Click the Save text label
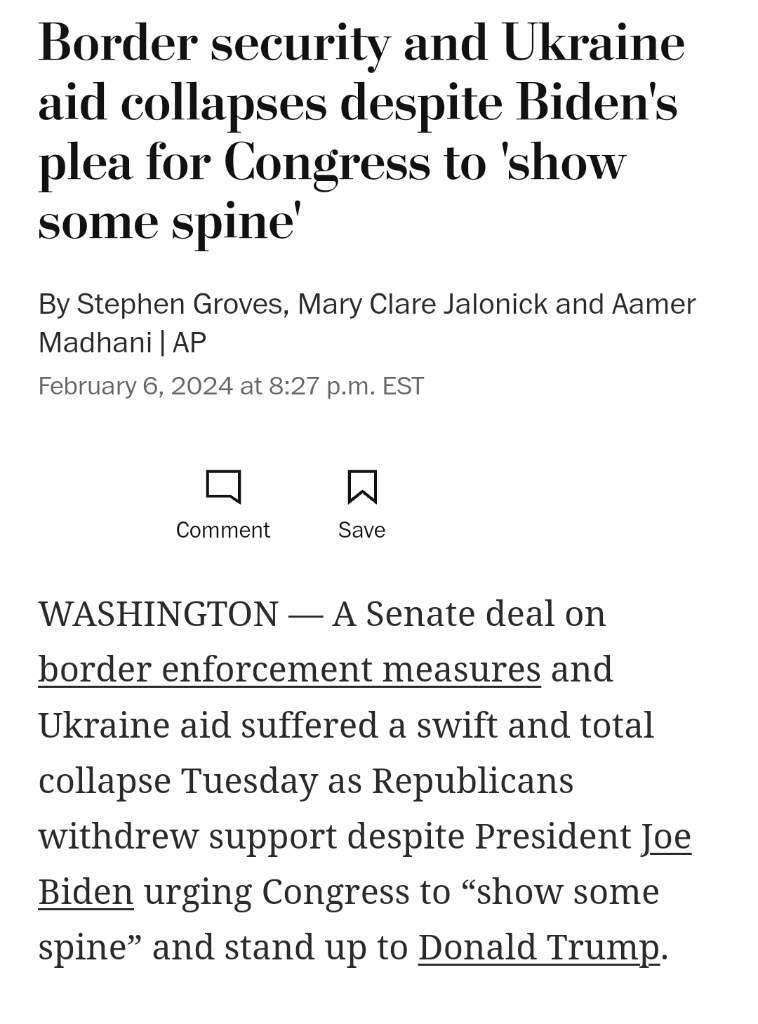This screenshot has width=758, height=1024. (x=362, y=530)
